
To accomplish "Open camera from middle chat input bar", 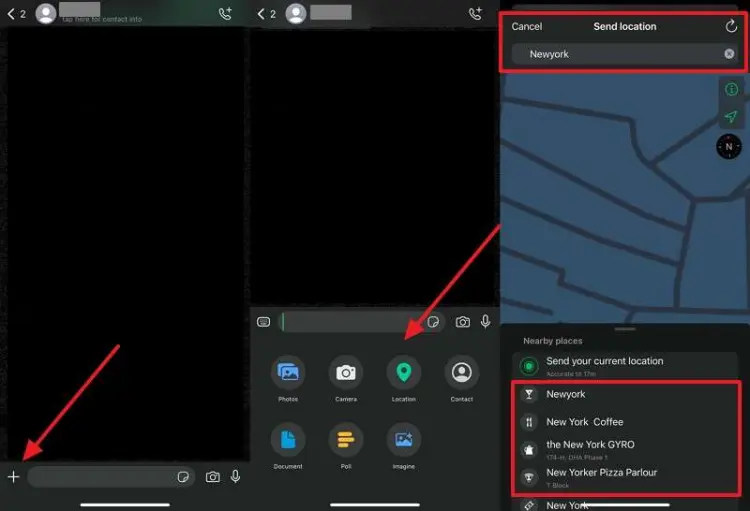I will click(463, 322).
